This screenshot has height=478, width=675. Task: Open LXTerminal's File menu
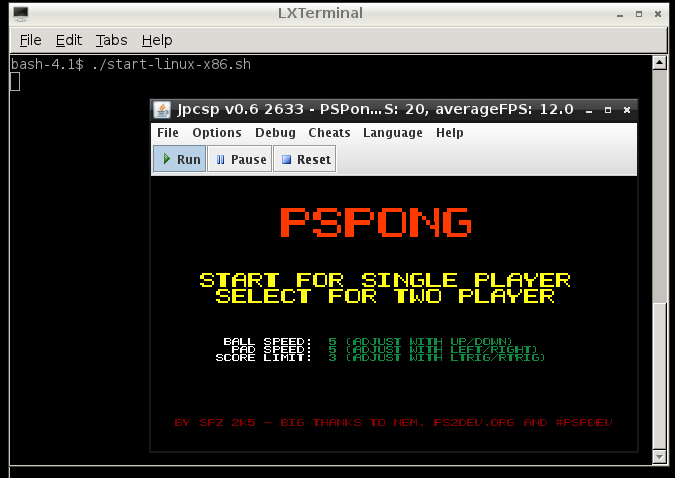(x=31, y=40)
